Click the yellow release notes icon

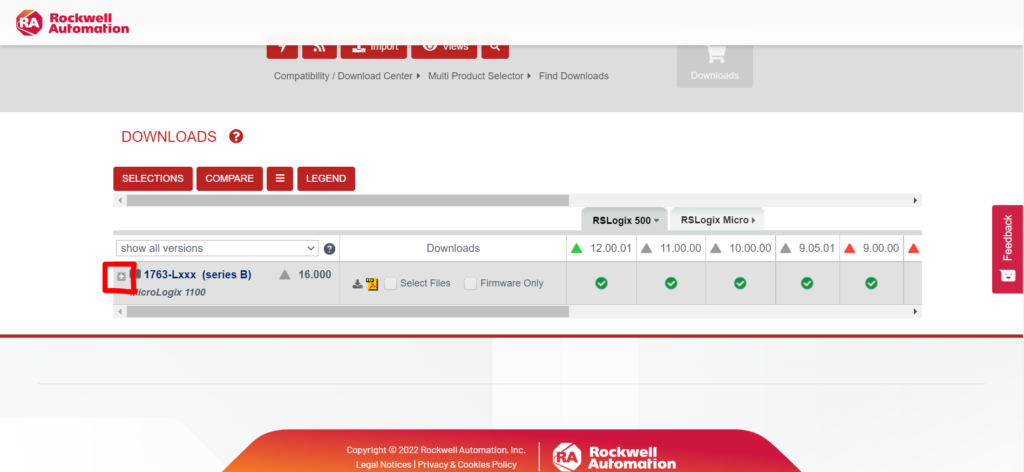click(372, 284)
